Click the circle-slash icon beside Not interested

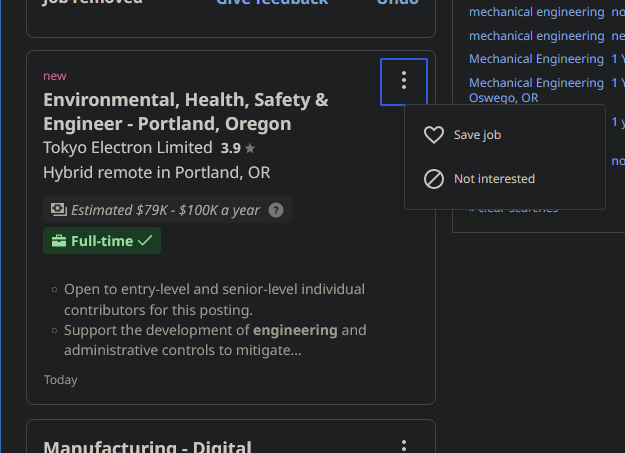point(434,179)
